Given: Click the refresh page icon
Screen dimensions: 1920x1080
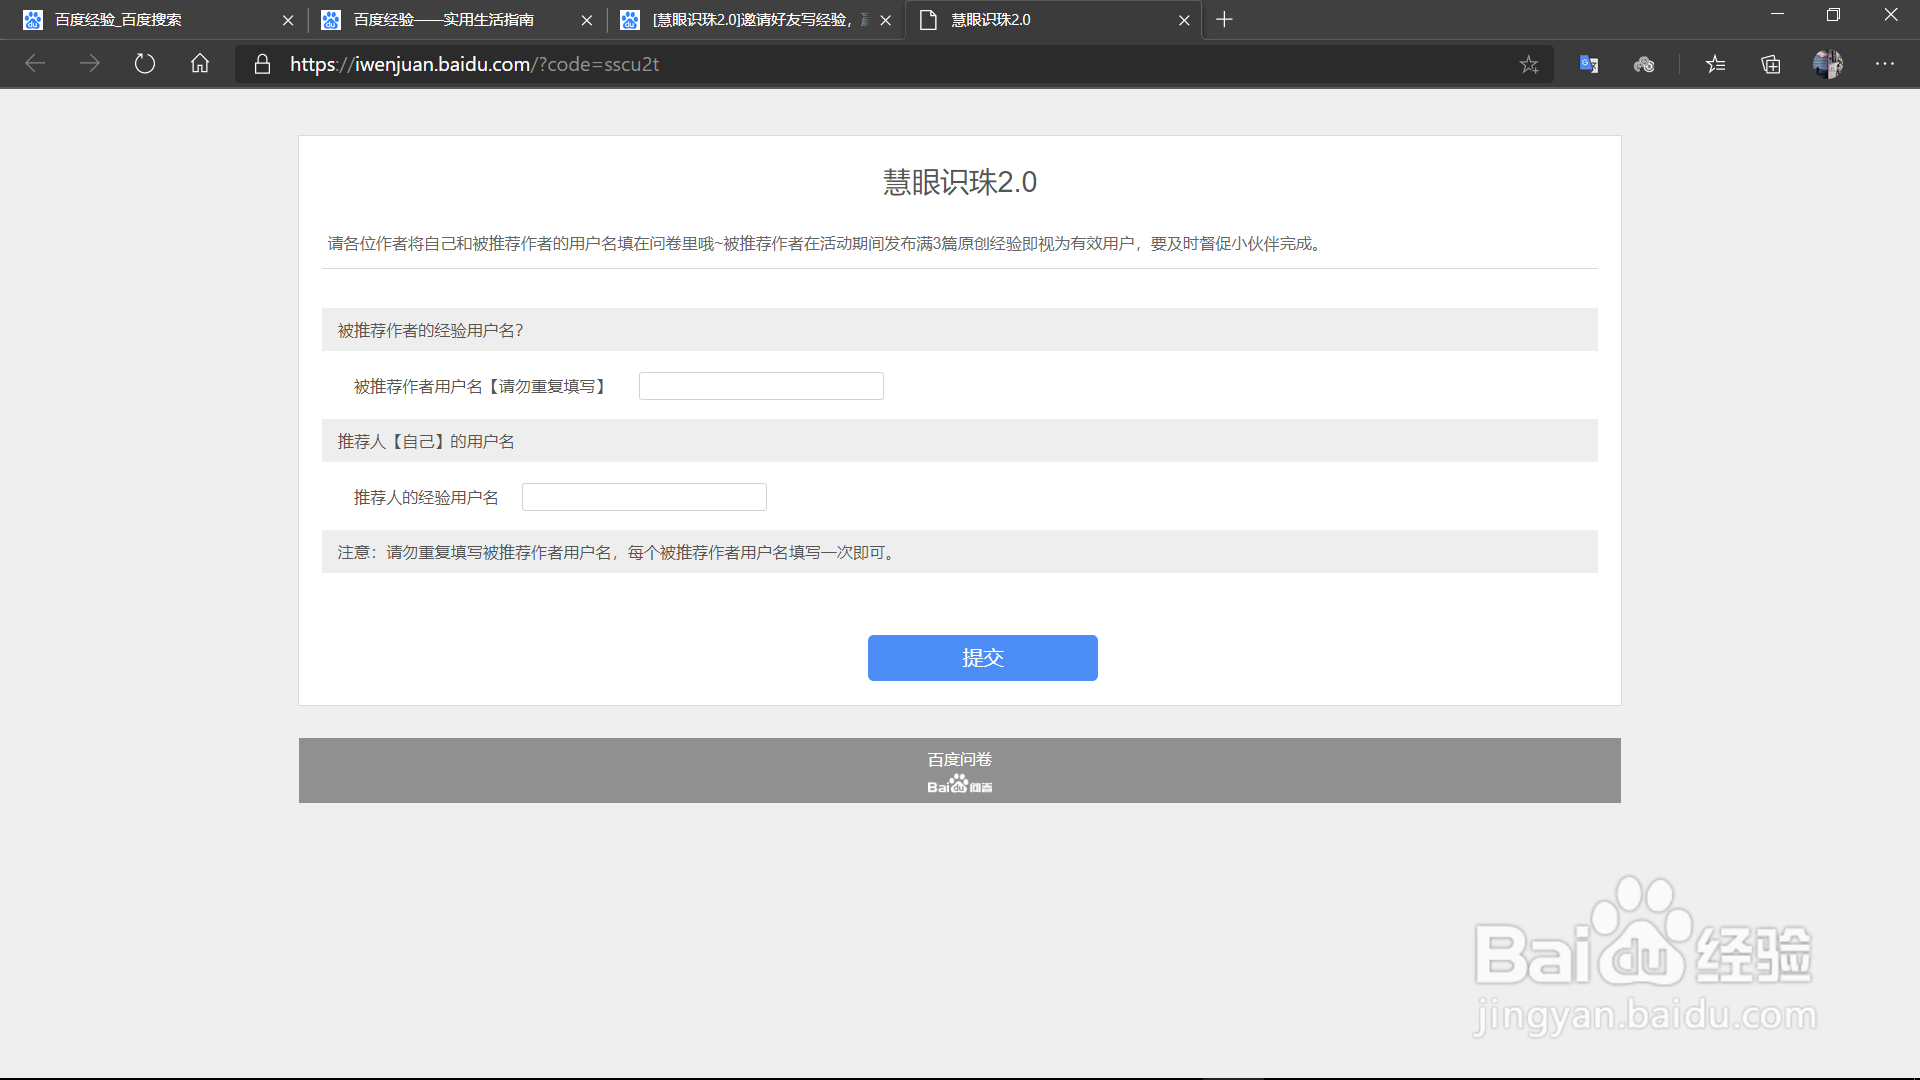Looking at the screenshot, I should [x=145, y=64].
